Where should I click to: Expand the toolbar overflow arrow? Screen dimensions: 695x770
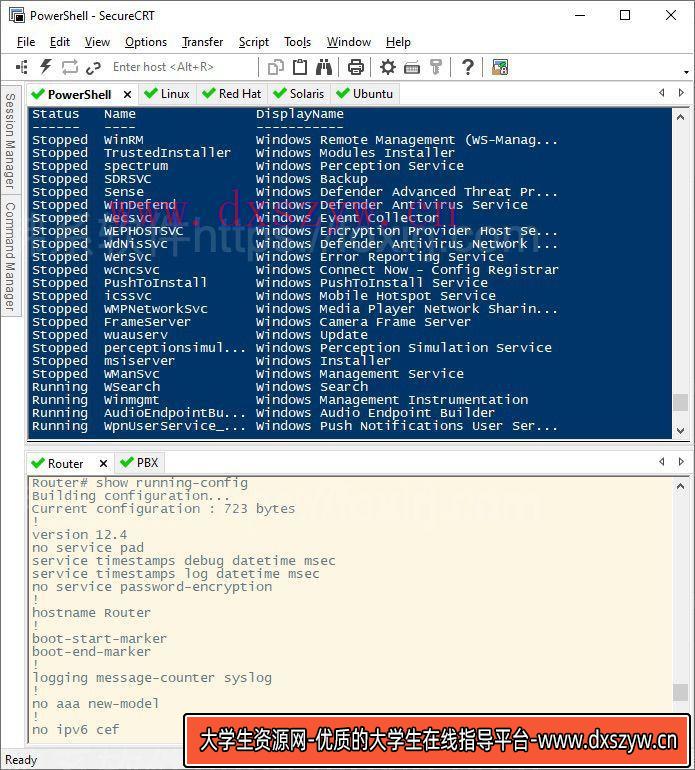[686, 72]
